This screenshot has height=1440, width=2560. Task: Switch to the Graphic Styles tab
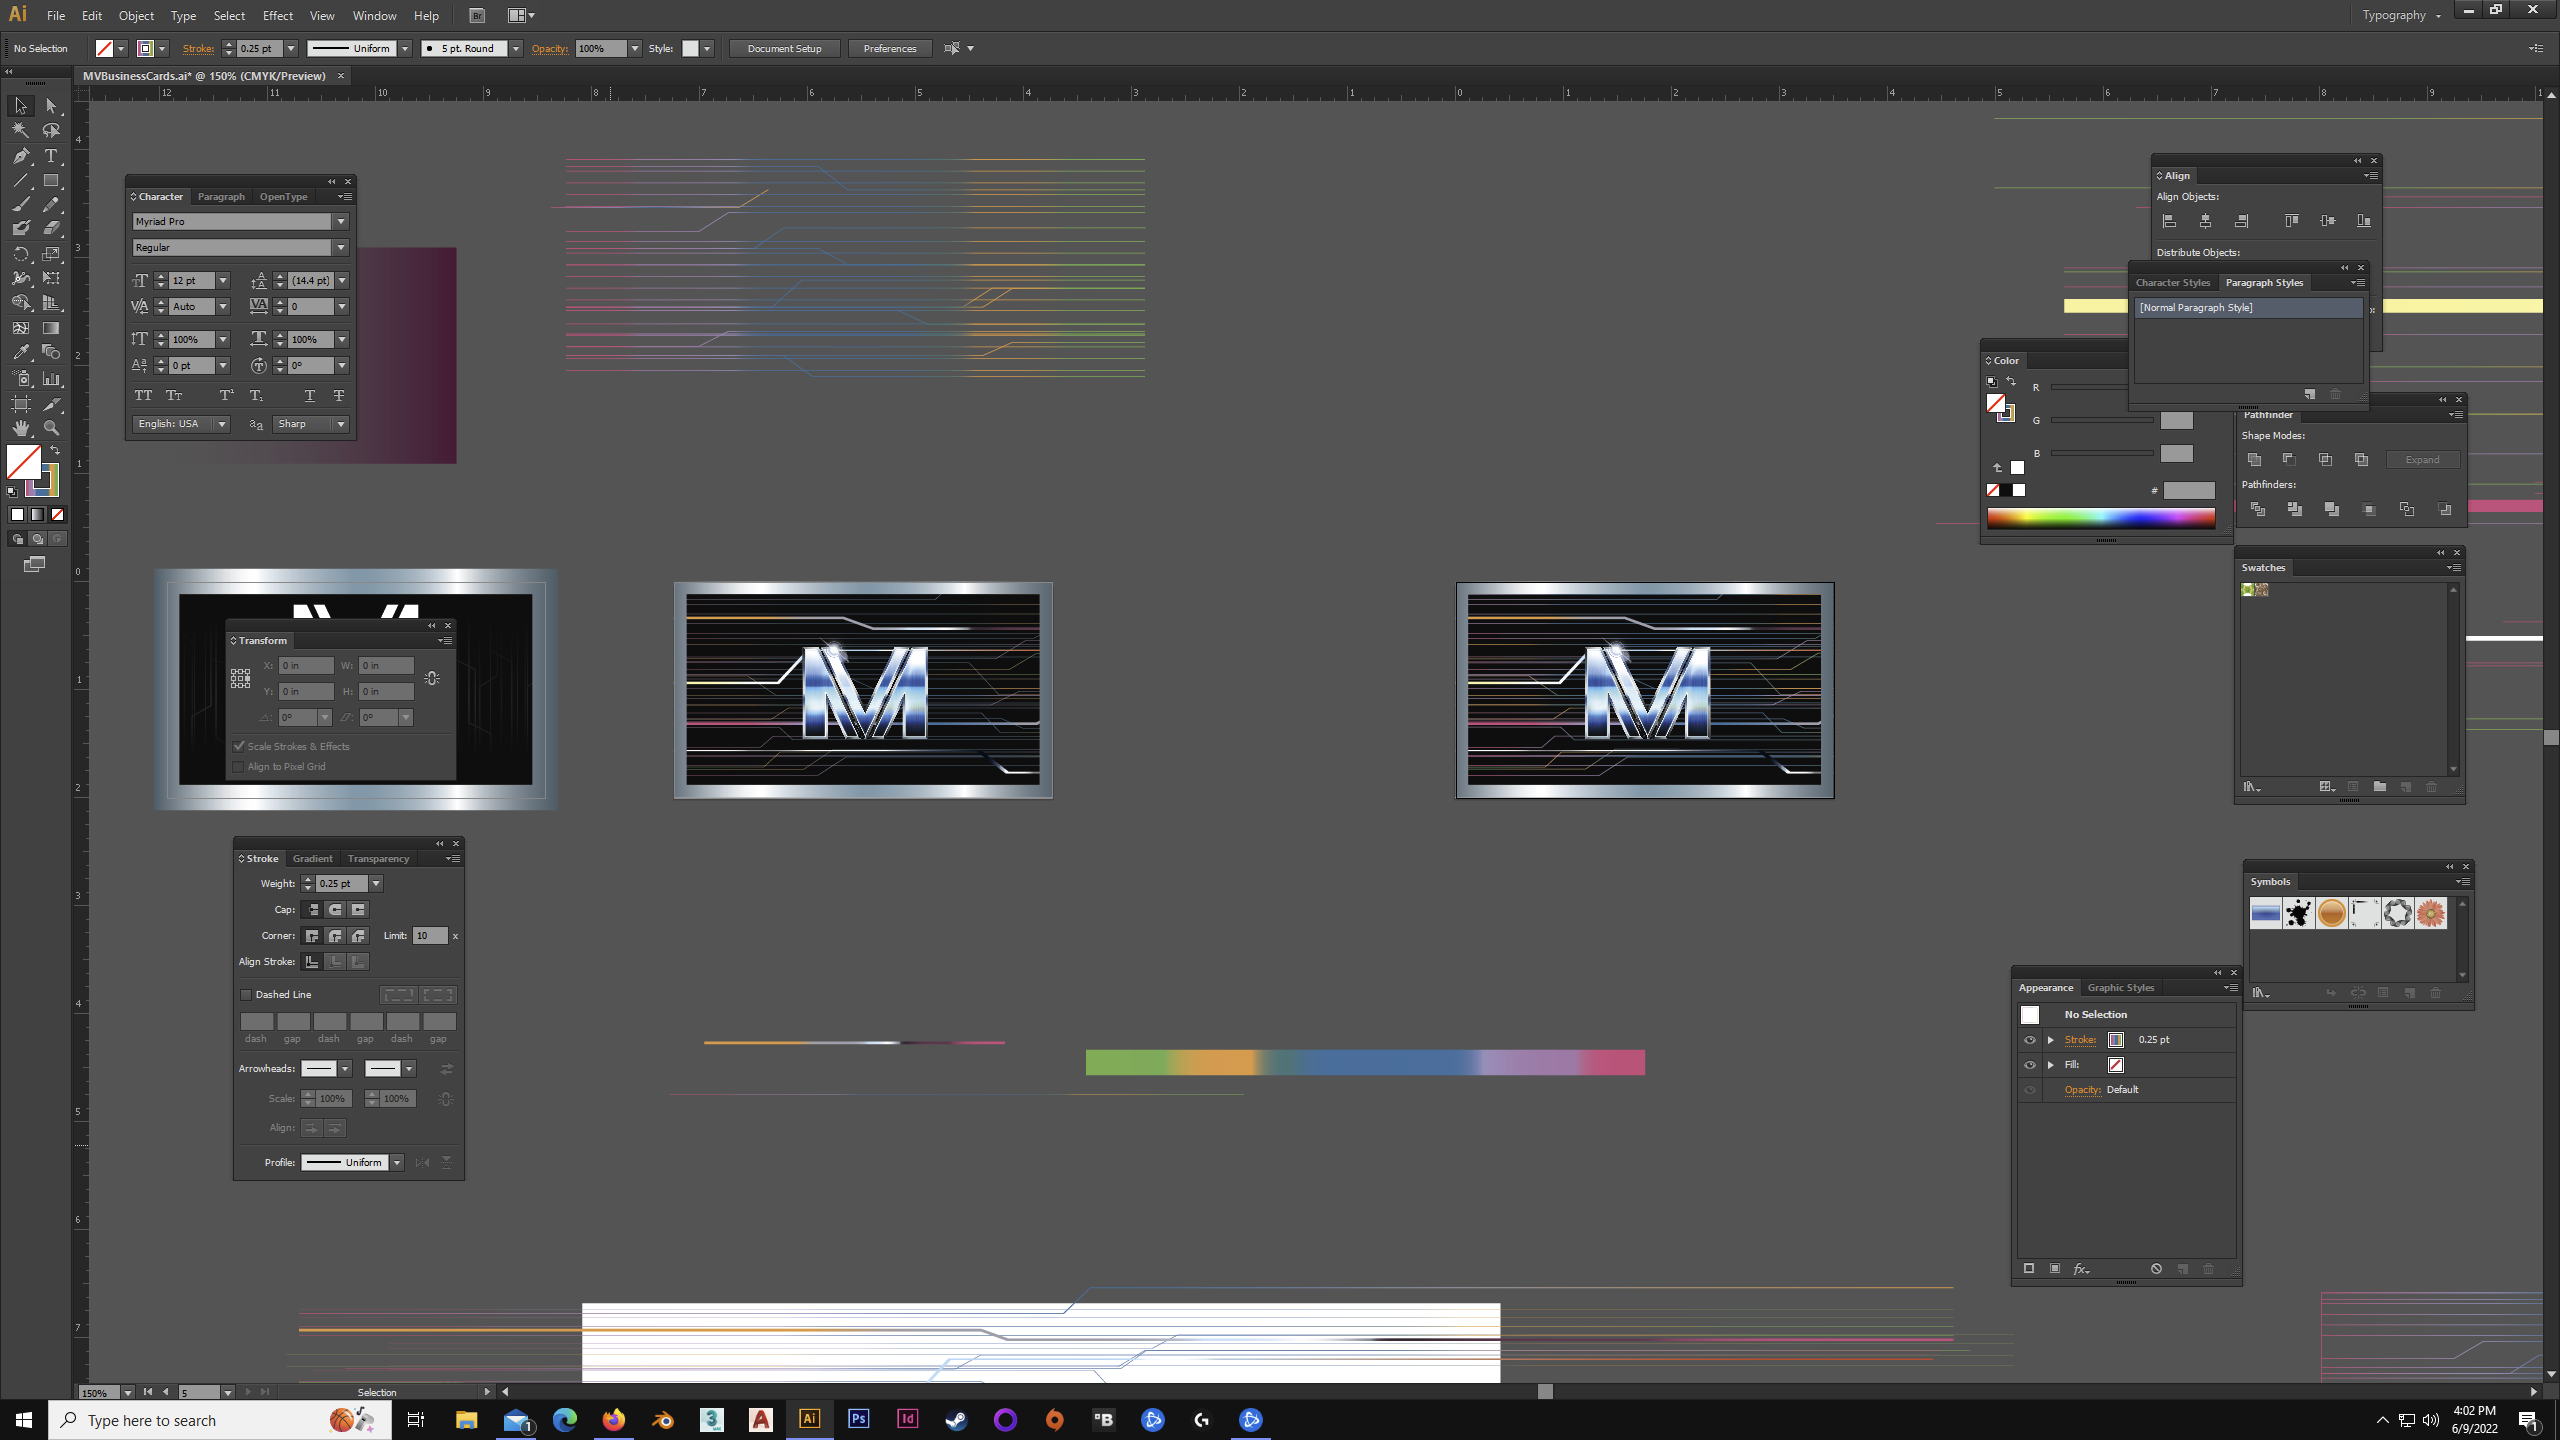[x=2121, y=988]
